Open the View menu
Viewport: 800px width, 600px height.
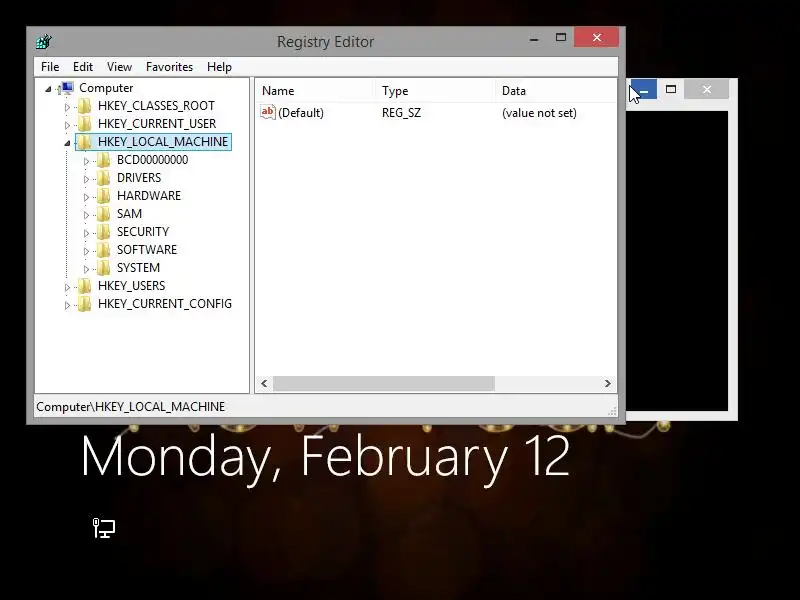pos(119,67)
